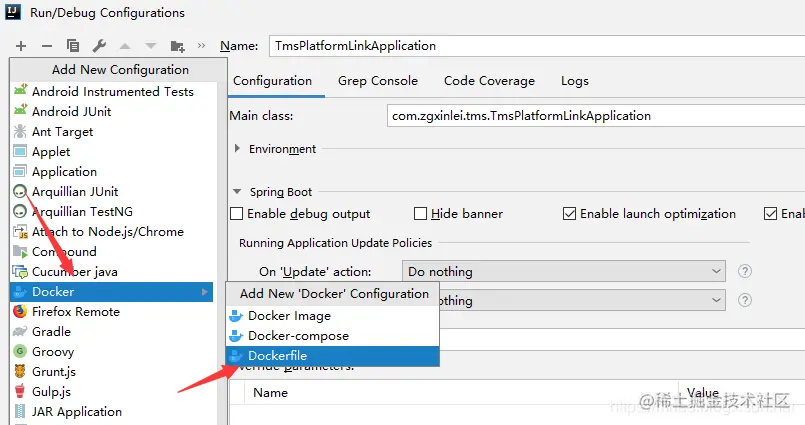The width and height of the screenshot is (805, 425).
Task: Click the 'Add New Configuration' popup title
Action: (120, 69)
